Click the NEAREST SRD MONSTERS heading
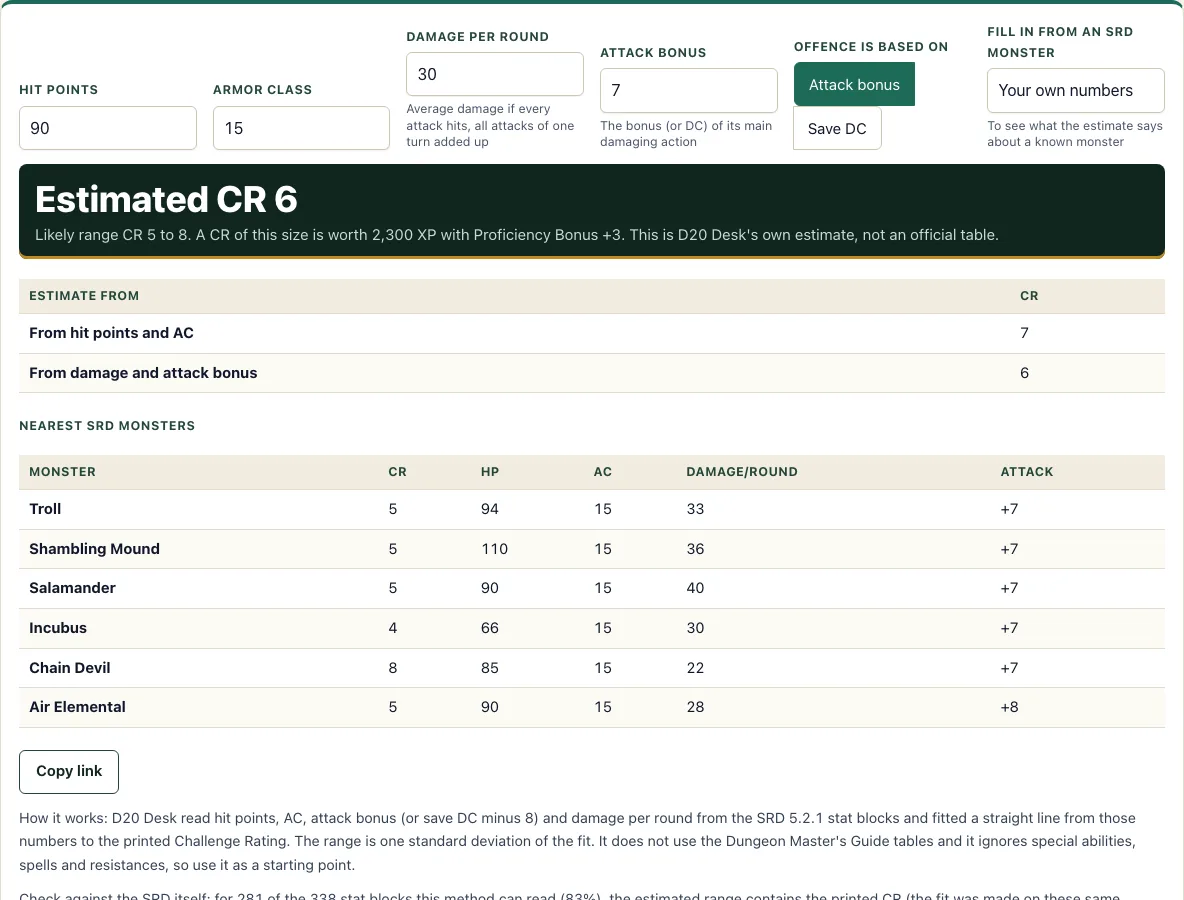1184x900 pixels. (107, 426)
